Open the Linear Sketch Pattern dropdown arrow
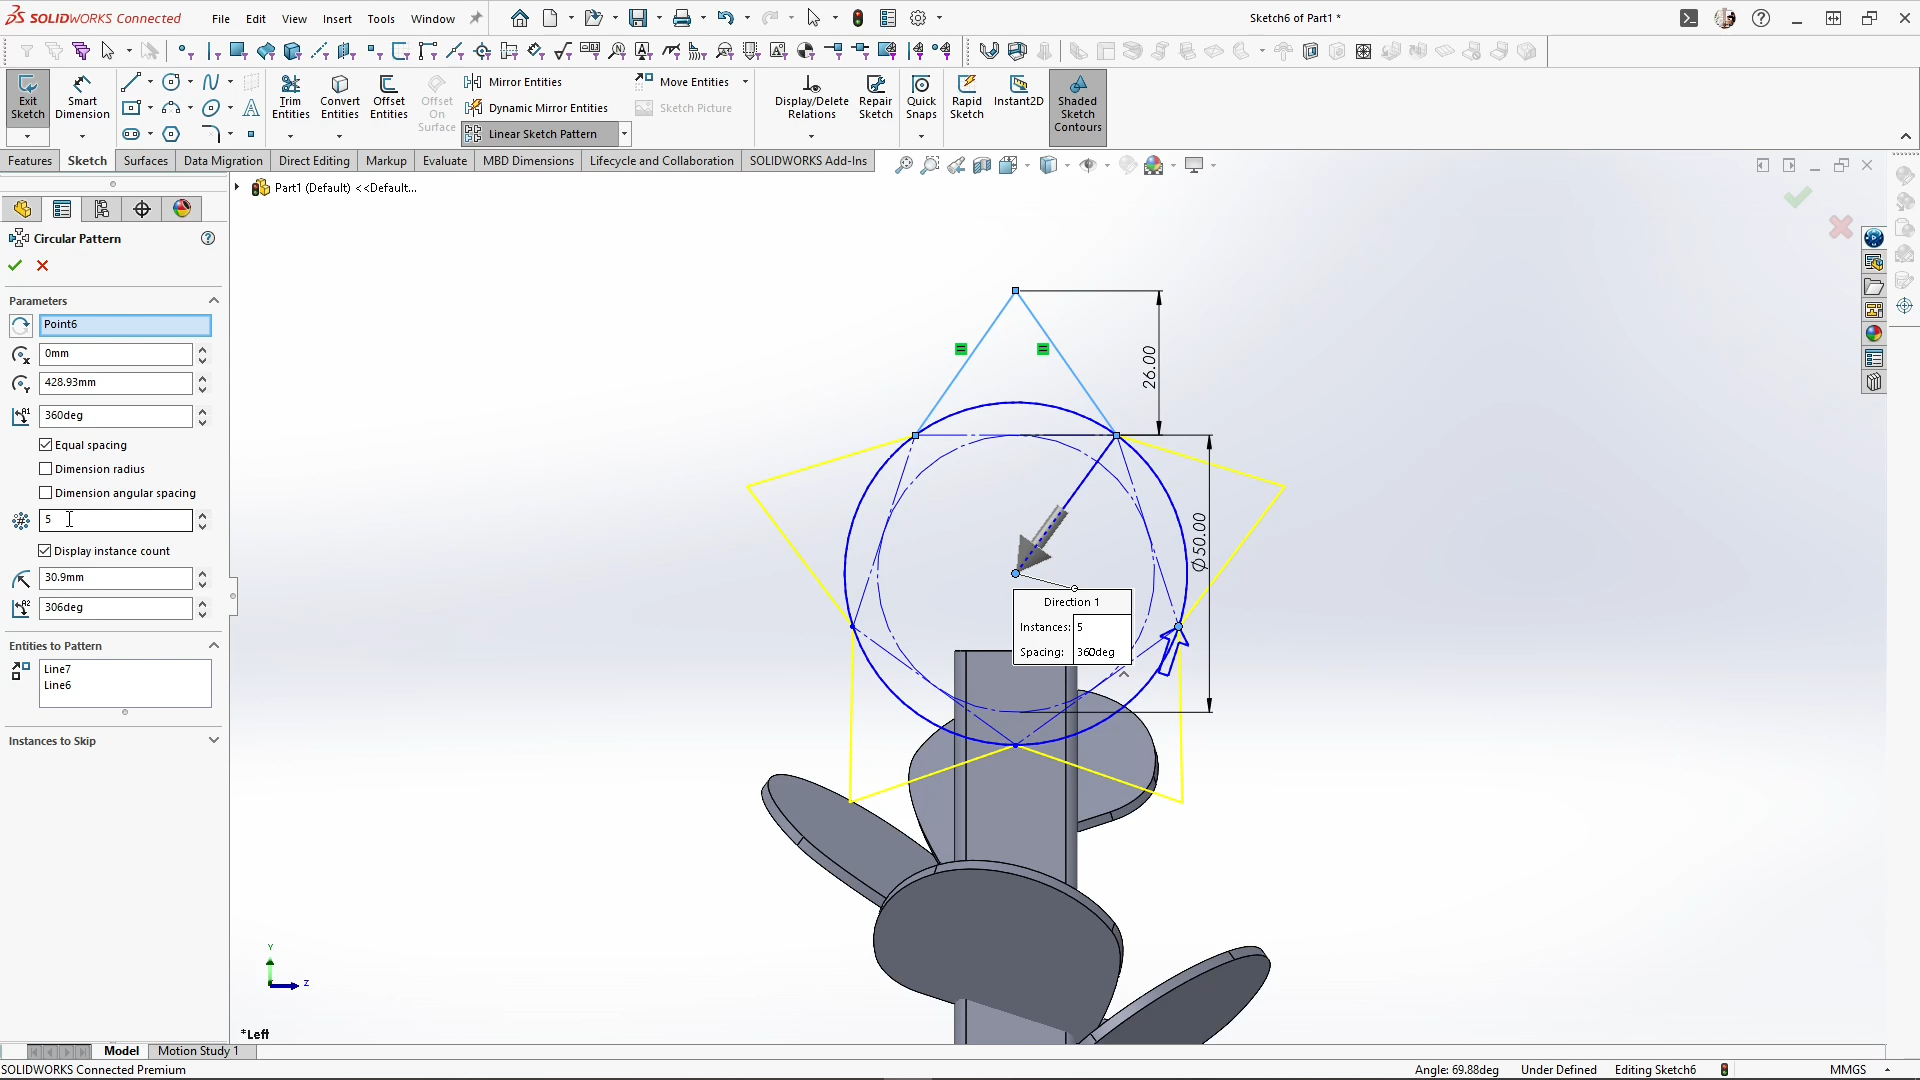The width and height of the screenshot is (1920, 1080). [624, 134]
